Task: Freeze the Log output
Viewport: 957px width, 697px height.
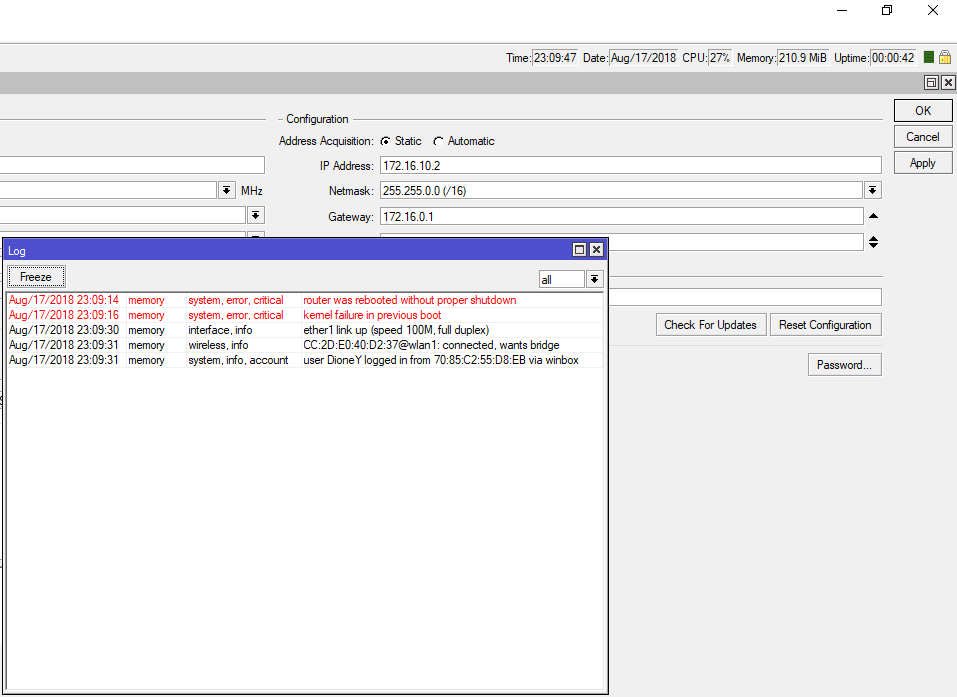Action: click(x=36, y=277)
